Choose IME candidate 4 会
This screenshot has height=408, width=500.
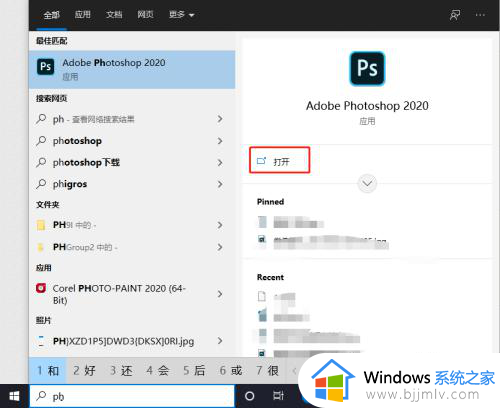pos(158,370)
